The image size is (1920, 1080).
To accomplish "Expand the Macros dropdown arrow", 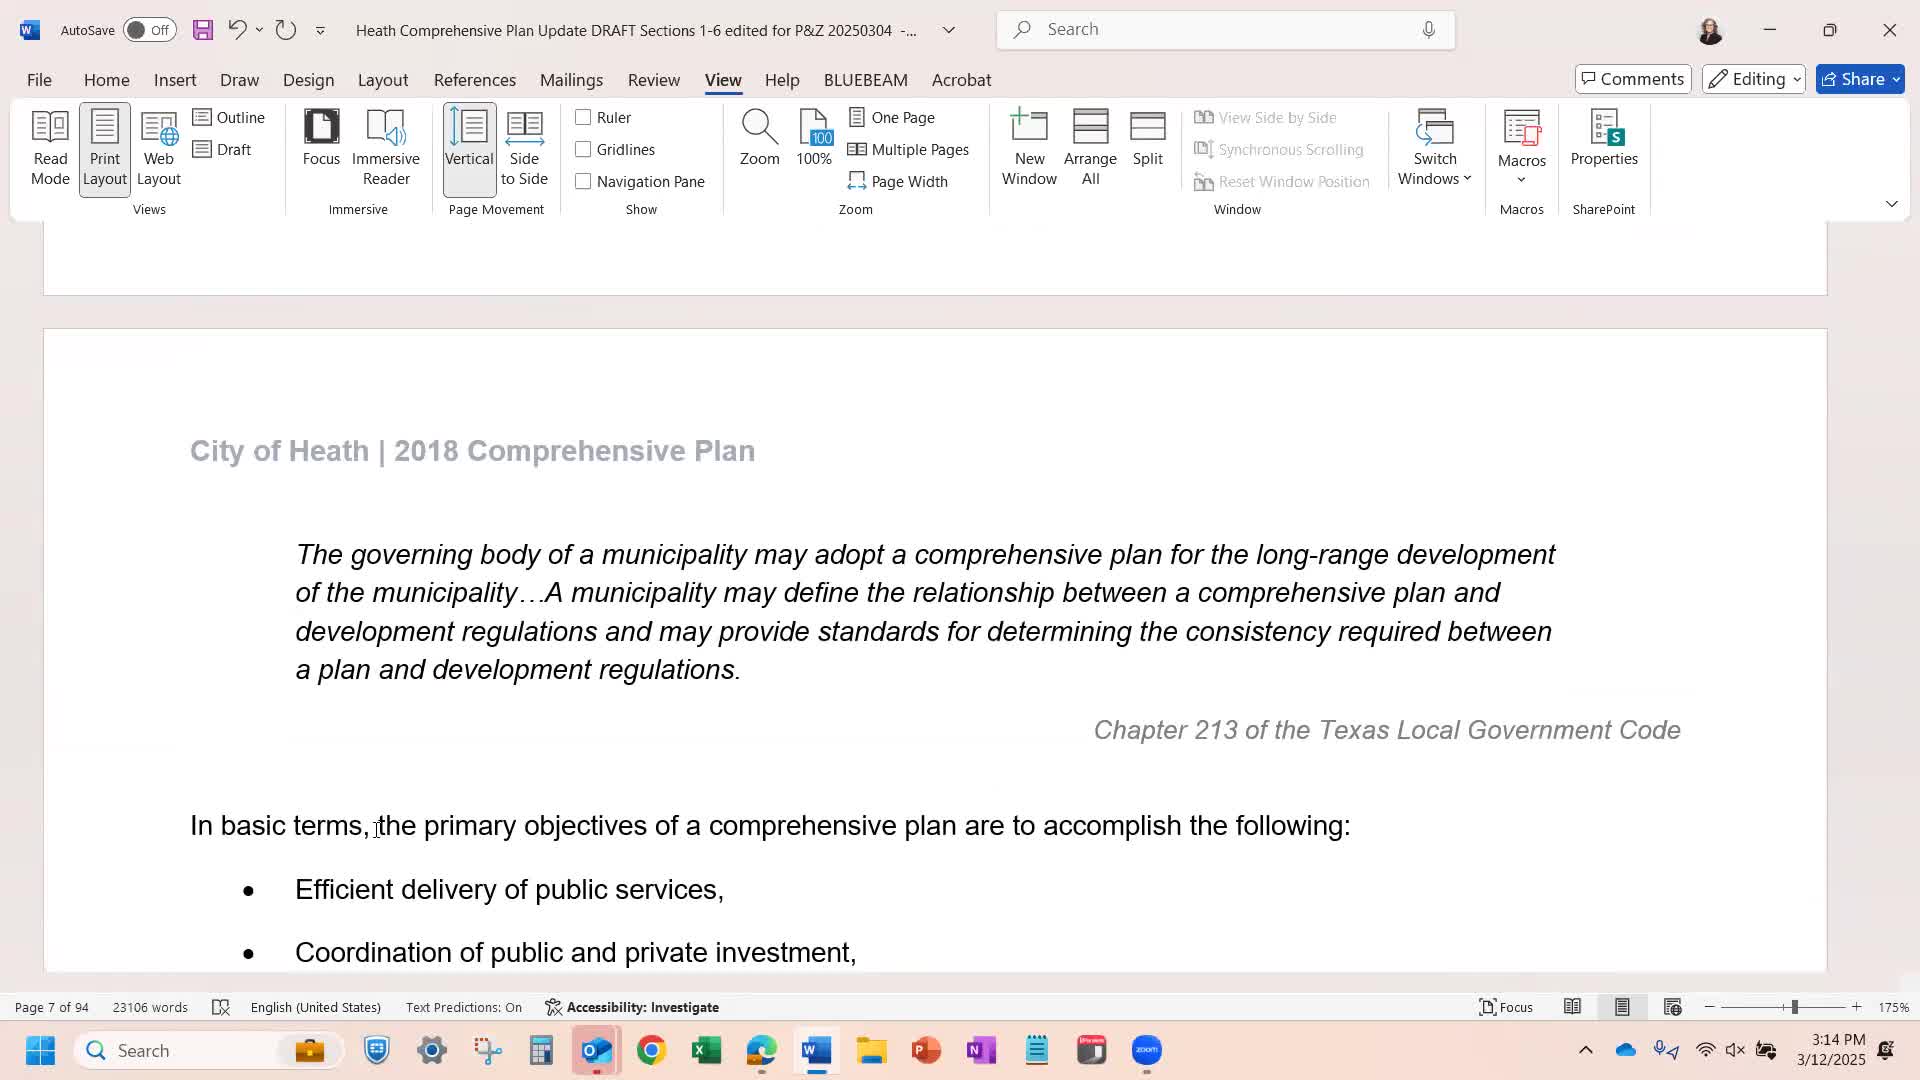I will coord(1521,180).
